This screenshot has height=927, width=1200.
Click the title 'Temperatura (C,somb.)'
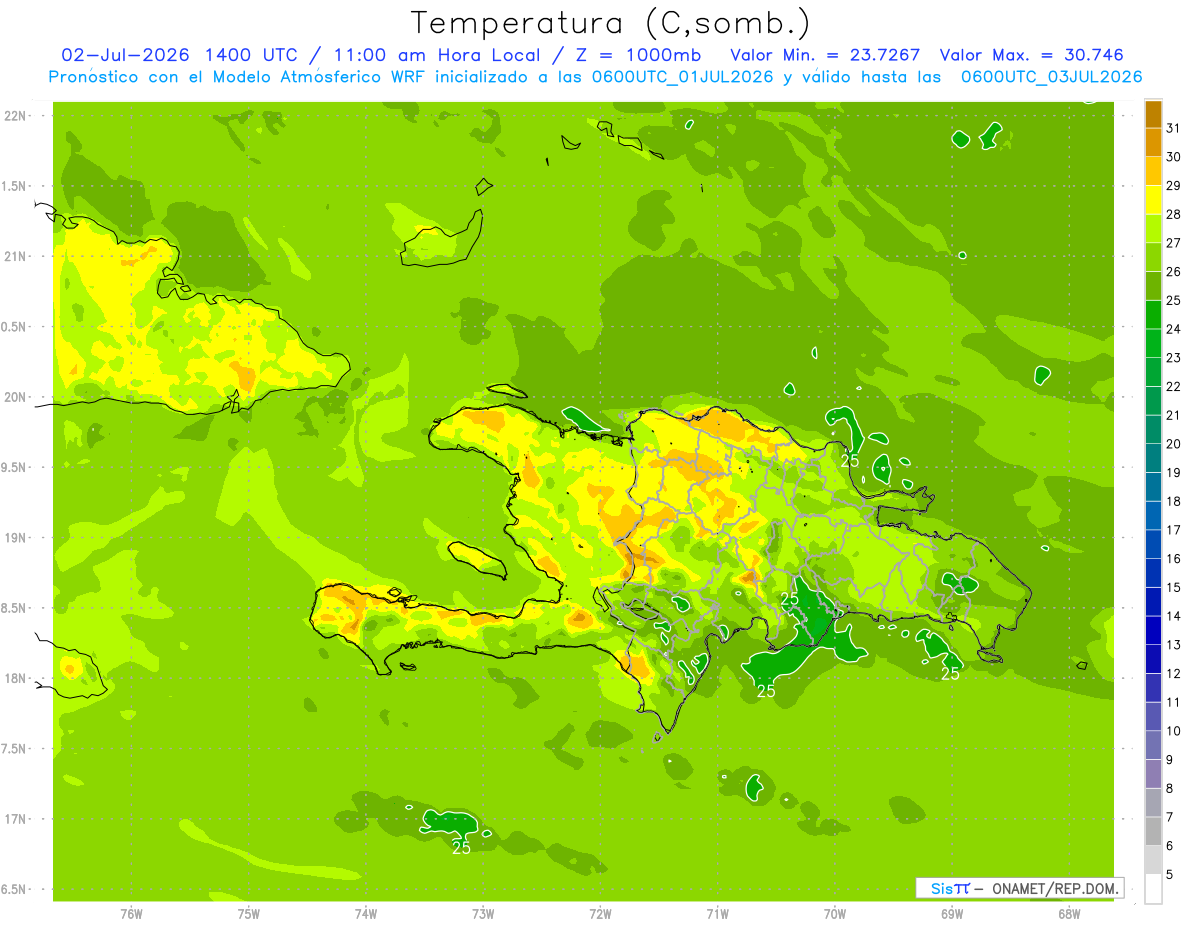[611, 22]
